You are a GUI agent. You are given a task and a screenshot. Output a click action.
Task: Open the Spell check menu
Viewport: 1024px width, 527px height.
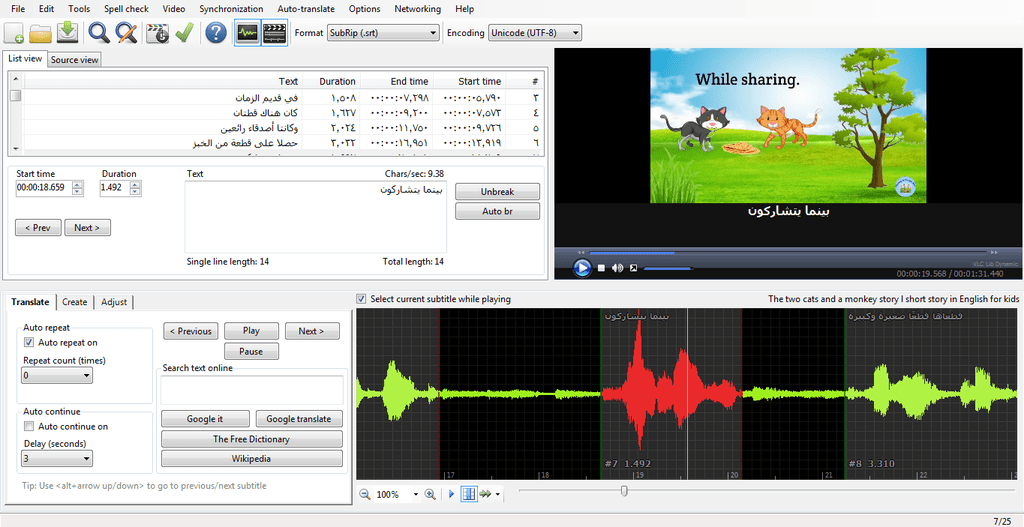(x=127, y=9)
